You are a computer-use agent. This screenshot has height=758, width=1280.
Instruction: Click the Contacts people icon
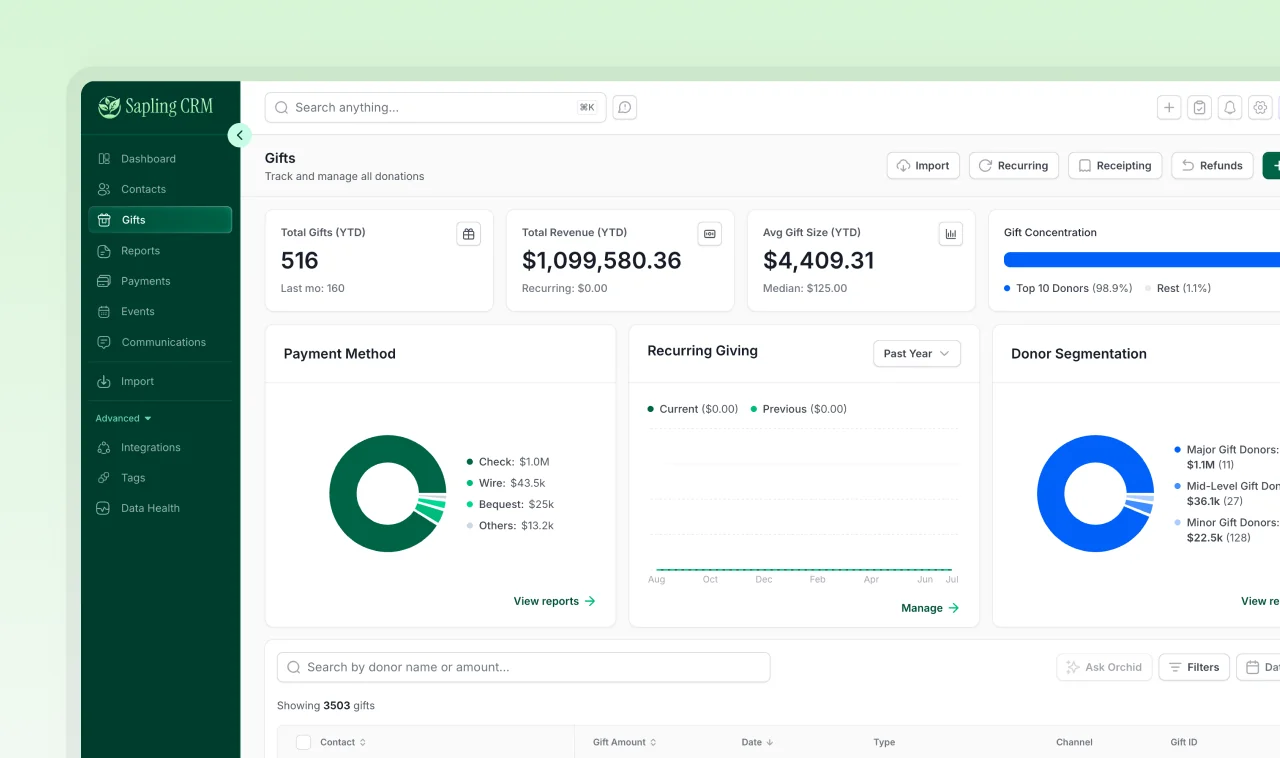pyautogui.click(x=104, y=189)
